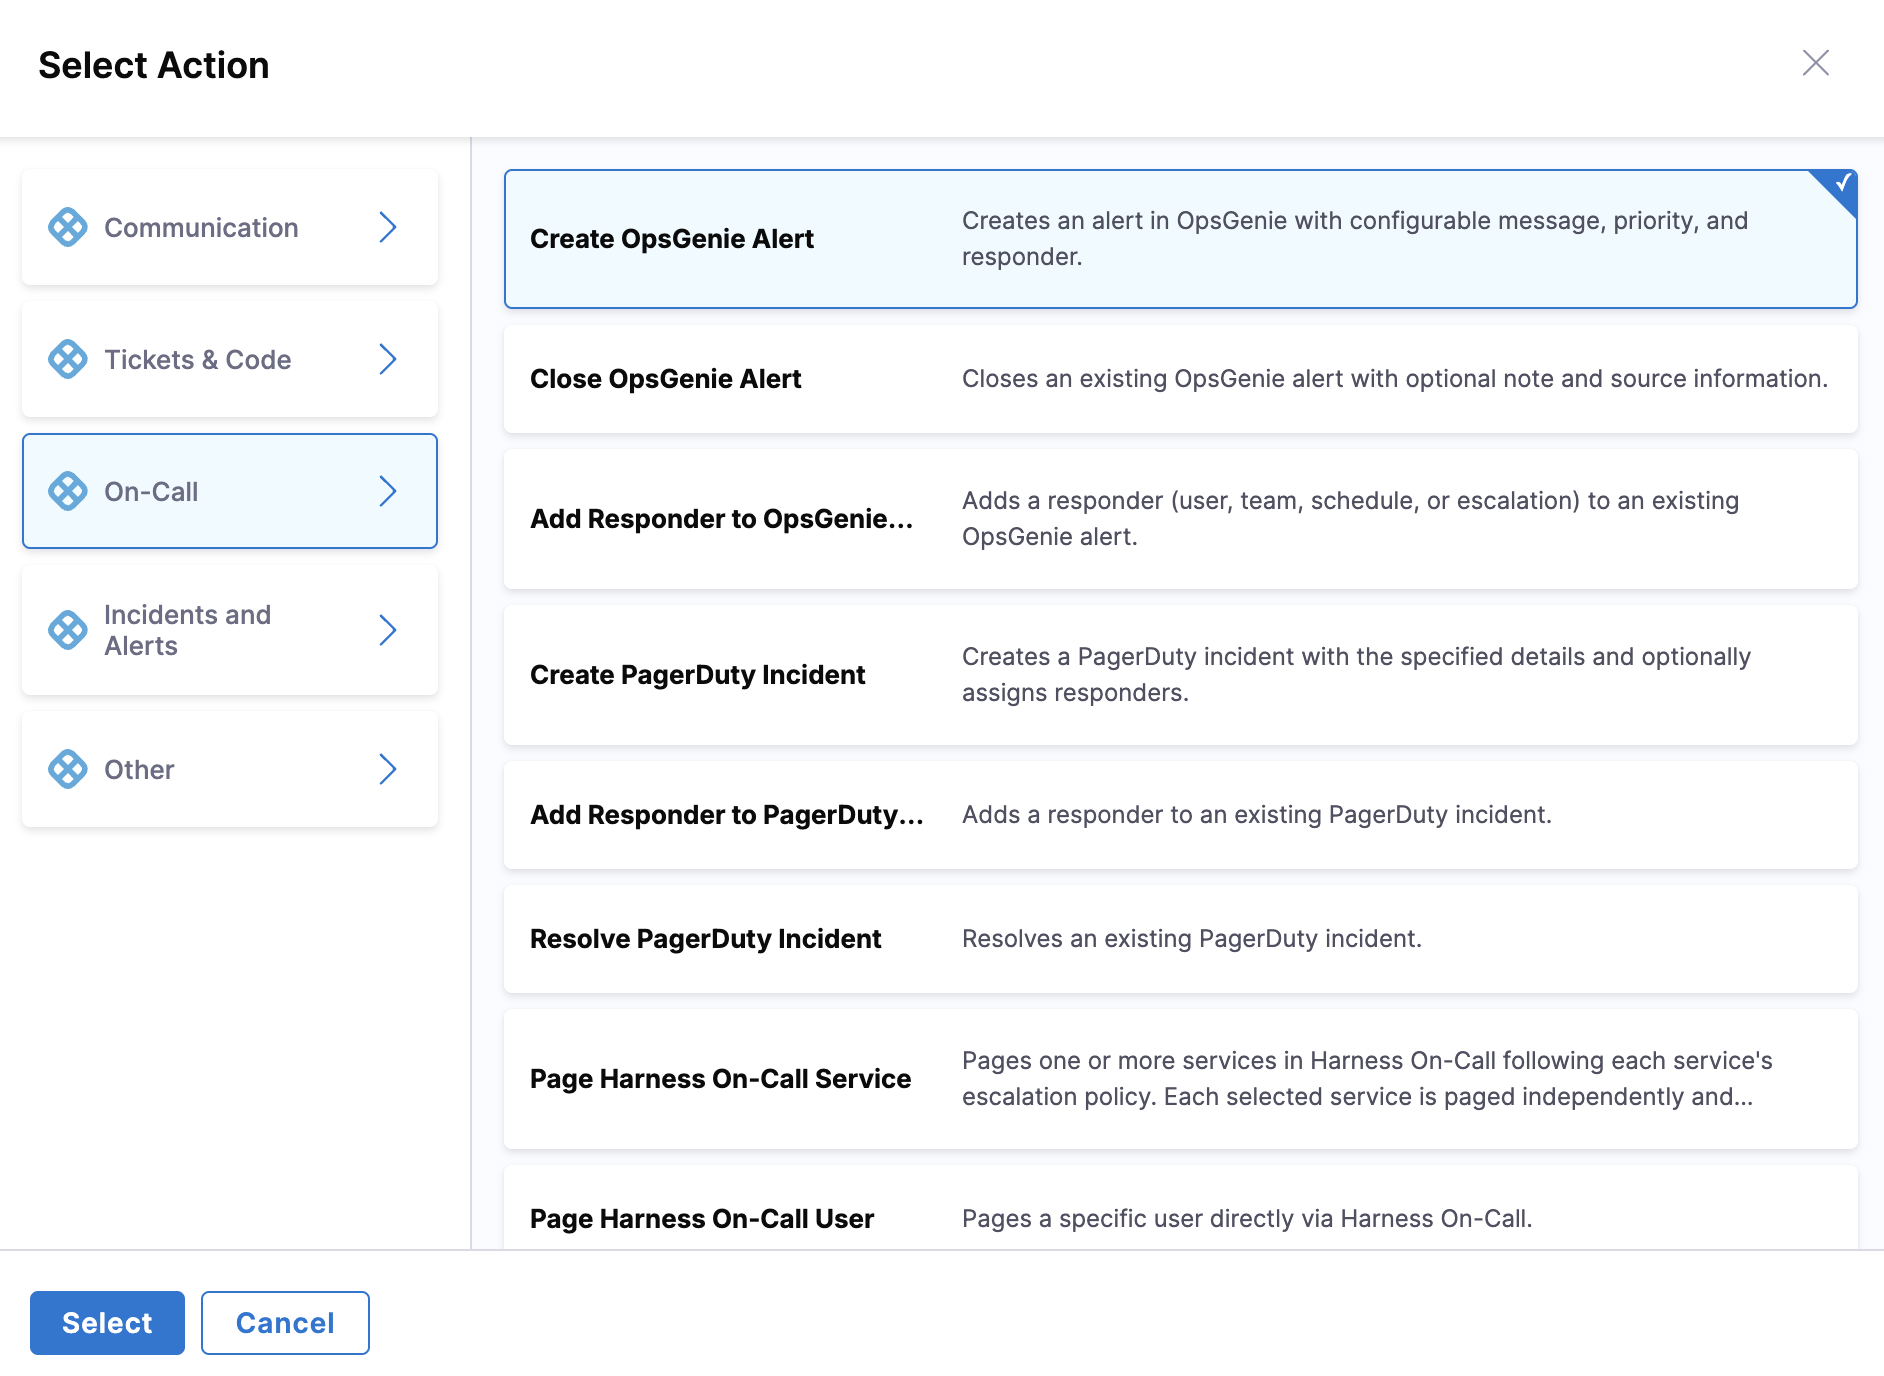This screenshot has width=1884, height=1376.
Task: Choose the Close OpsGenie Alert action
Action: tap(1181, 379)
